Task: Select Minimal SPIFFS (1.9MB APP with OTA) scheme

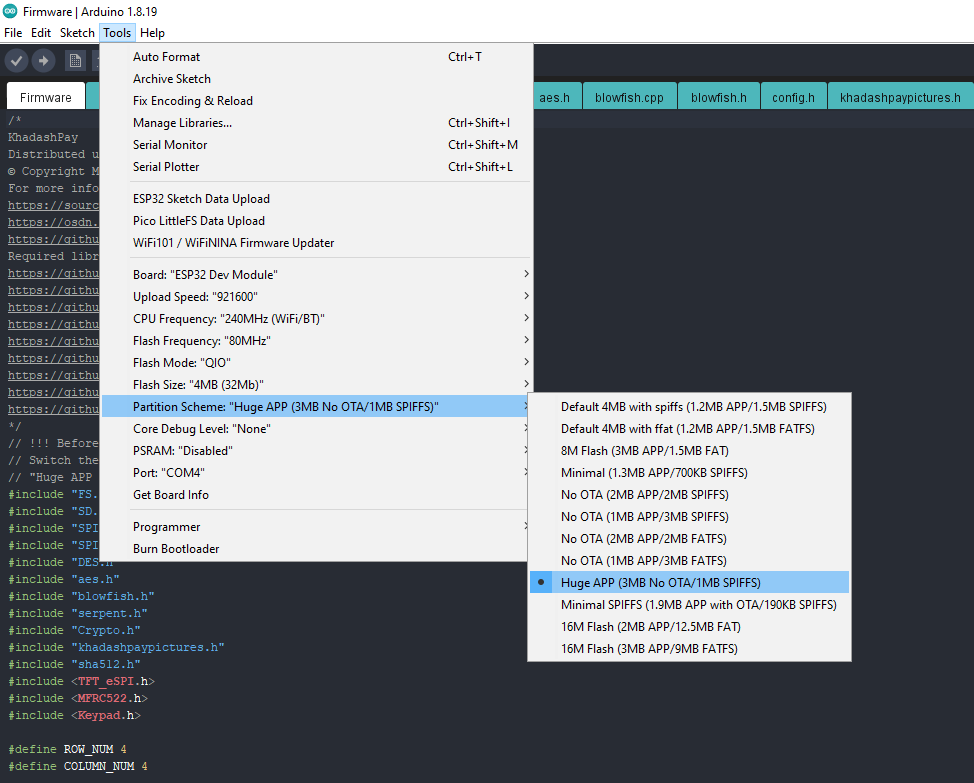Action: point(698,605)
